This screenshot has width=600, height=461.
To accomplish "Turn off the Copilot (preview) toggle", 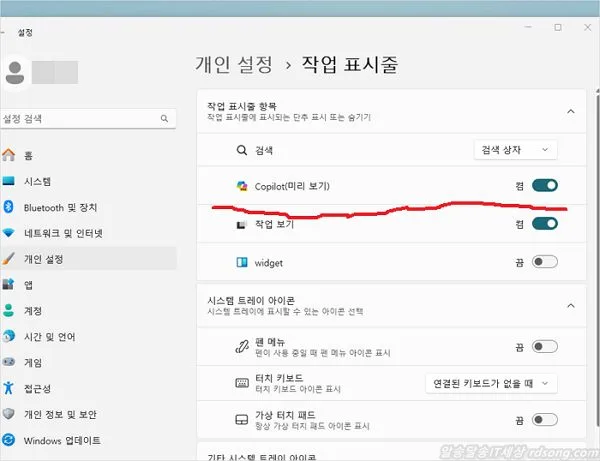I will (544, 185).
